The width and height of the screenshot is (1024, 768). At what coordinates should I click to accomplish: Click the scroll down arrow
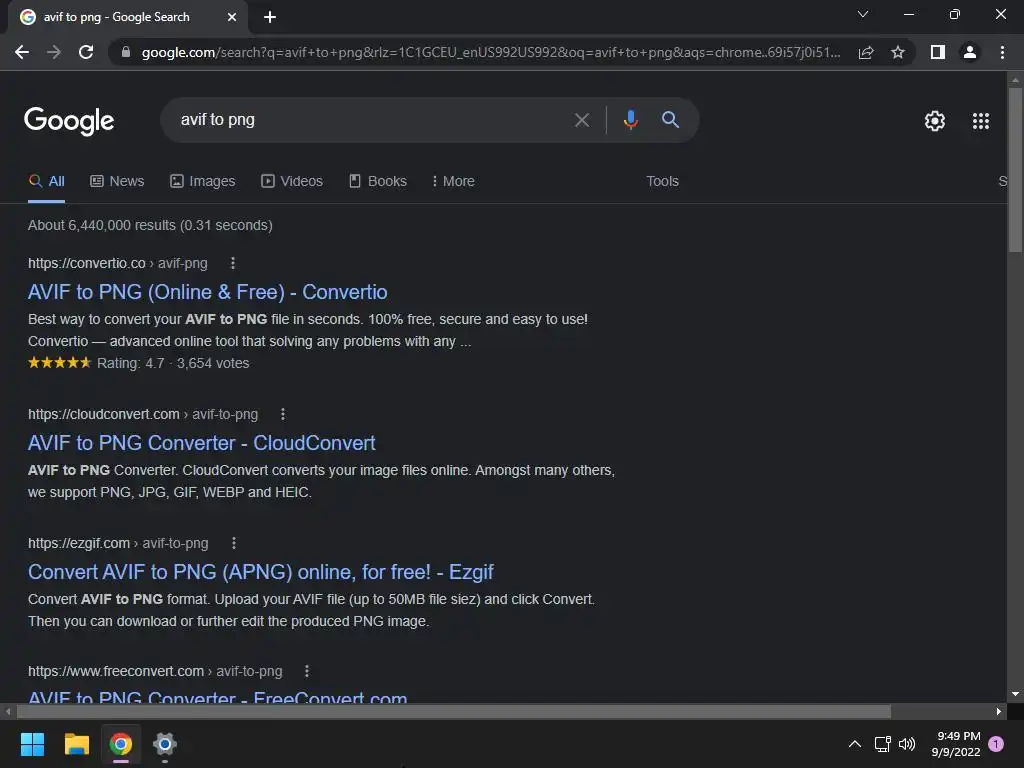click(1015, 694)
